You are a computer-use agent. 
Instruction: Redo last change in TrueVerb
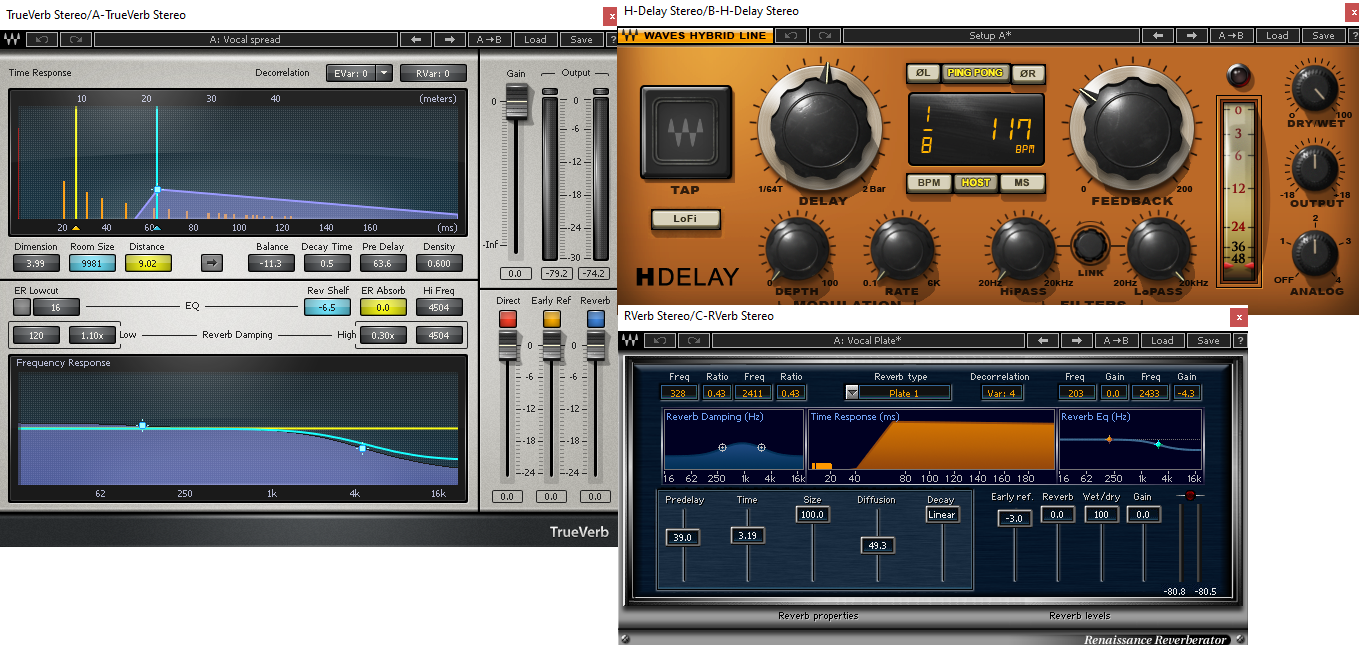[x=76, y=40]
